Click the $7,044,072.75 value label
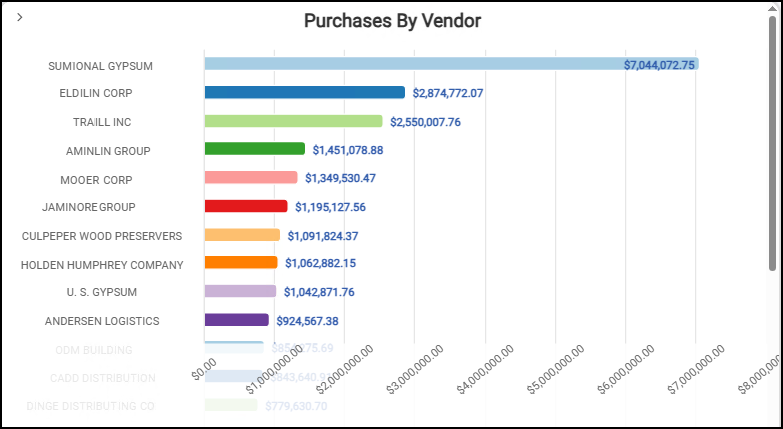The height and width of the screenshot is (429, 783). (659, 65)
